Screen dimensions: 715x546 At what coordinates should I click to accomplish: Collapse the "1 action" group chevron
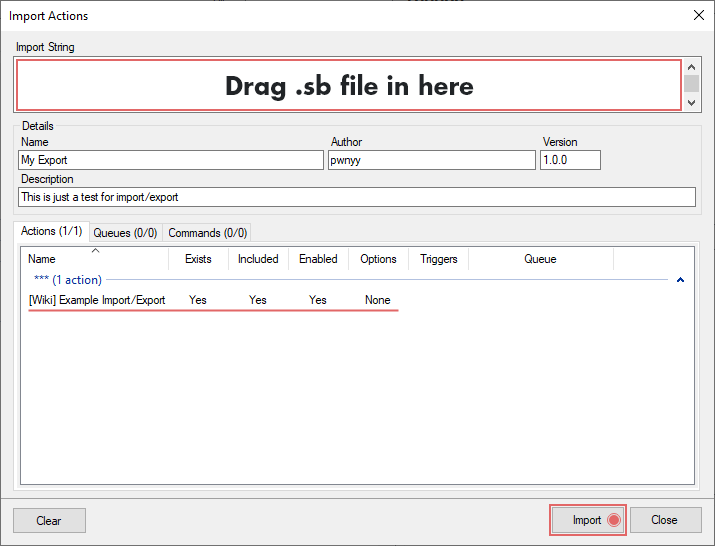point(681,281)
